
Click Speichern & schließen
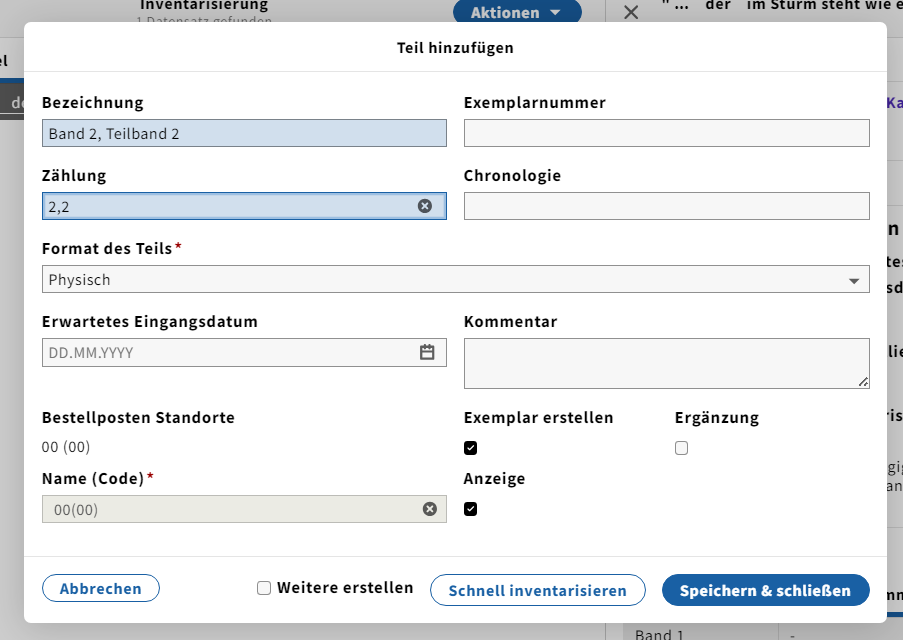click(765, 590)
